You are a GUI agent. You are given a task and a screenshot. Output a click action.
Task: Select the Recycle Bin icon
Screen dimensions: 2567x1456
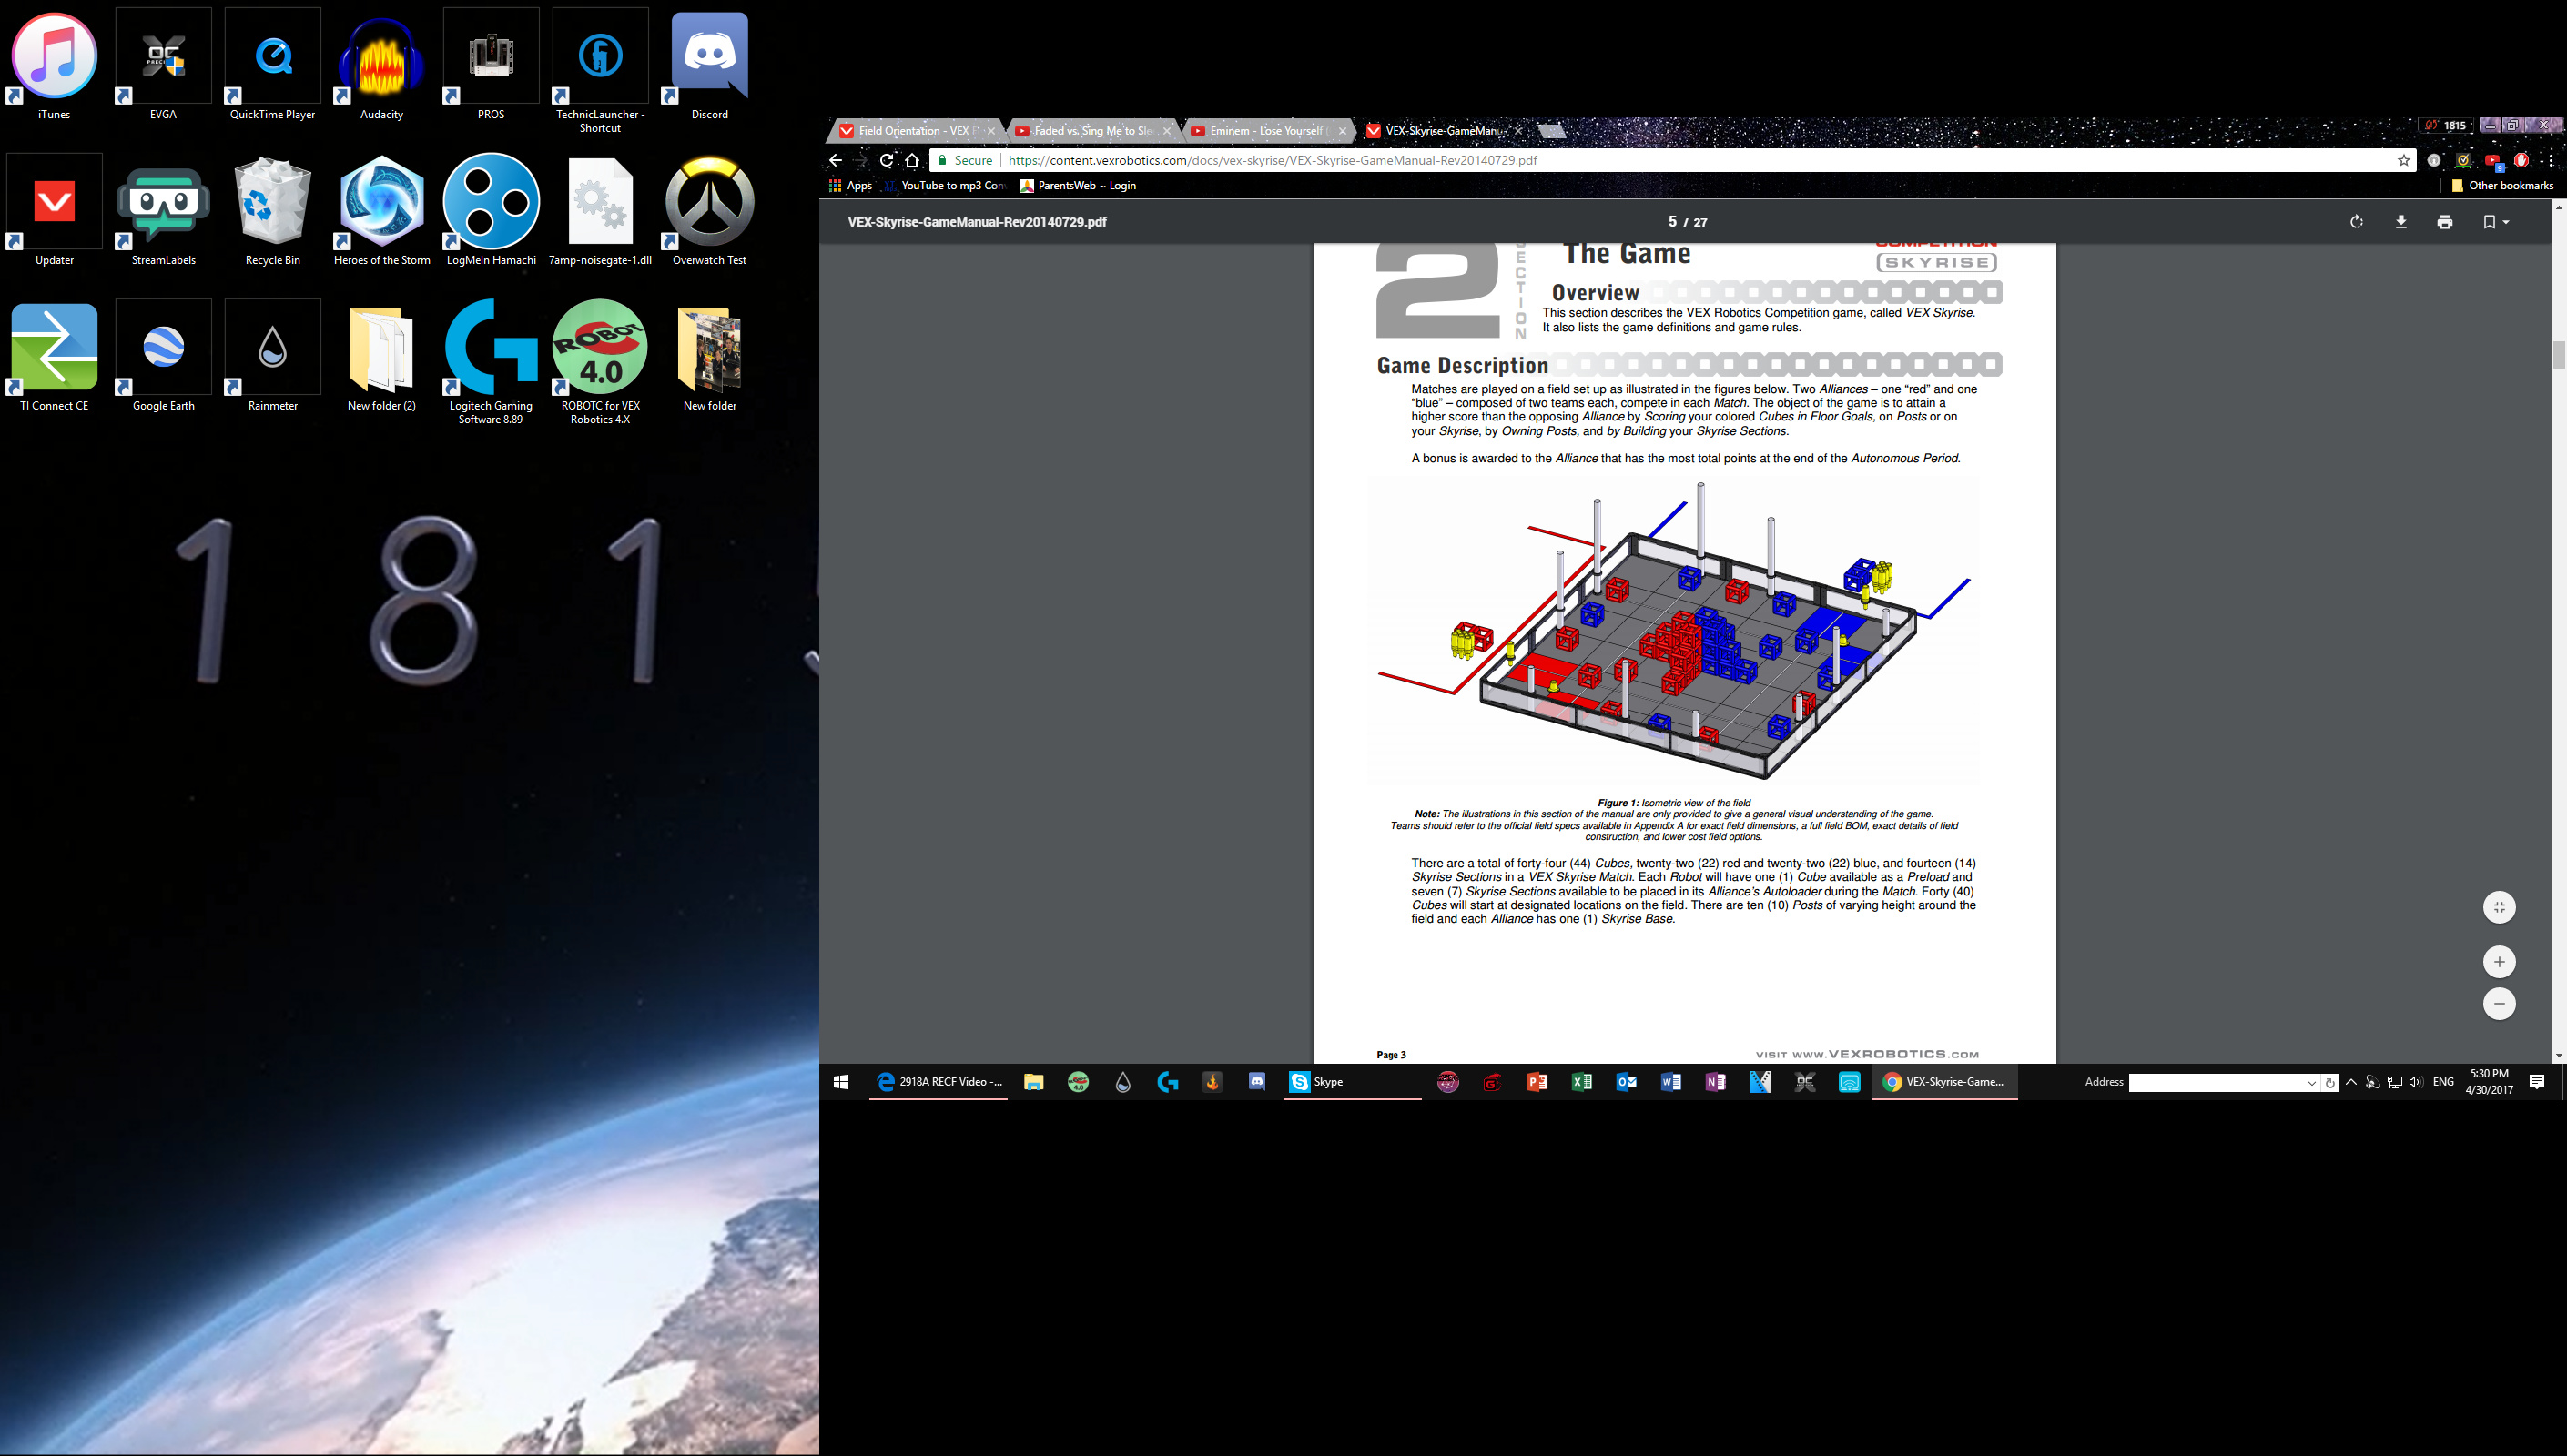(273, 211)
